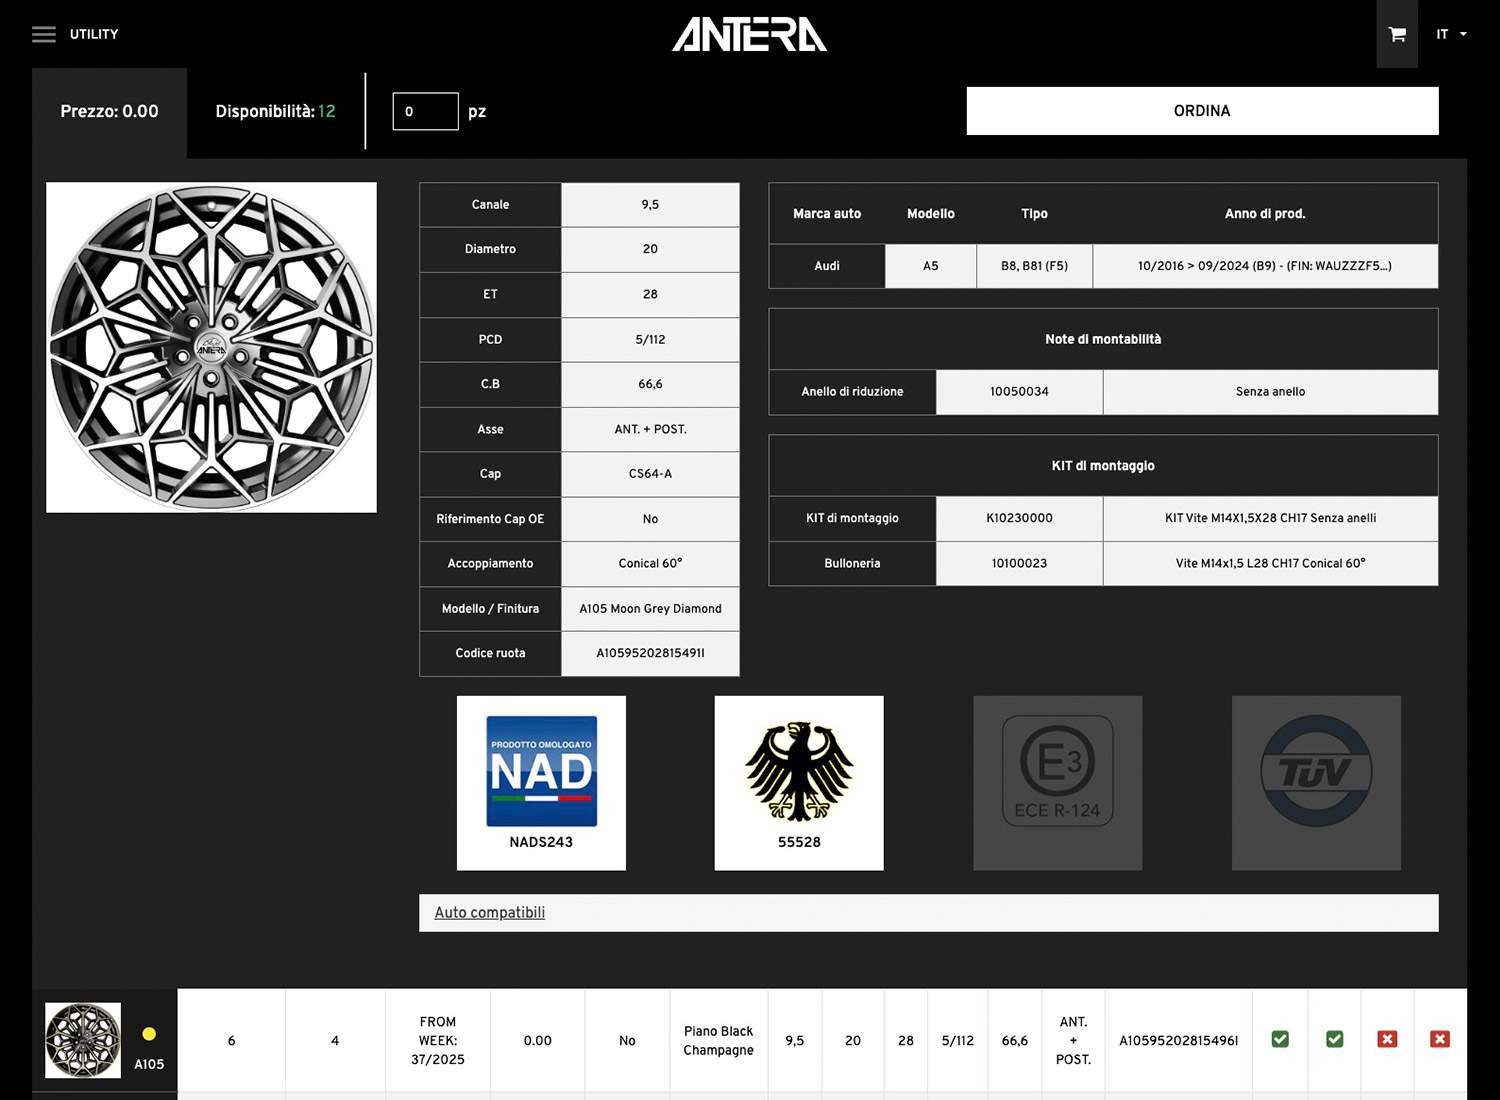Click the Senza anello cell
The image size is (1500, 1100).
[1270, 391]
